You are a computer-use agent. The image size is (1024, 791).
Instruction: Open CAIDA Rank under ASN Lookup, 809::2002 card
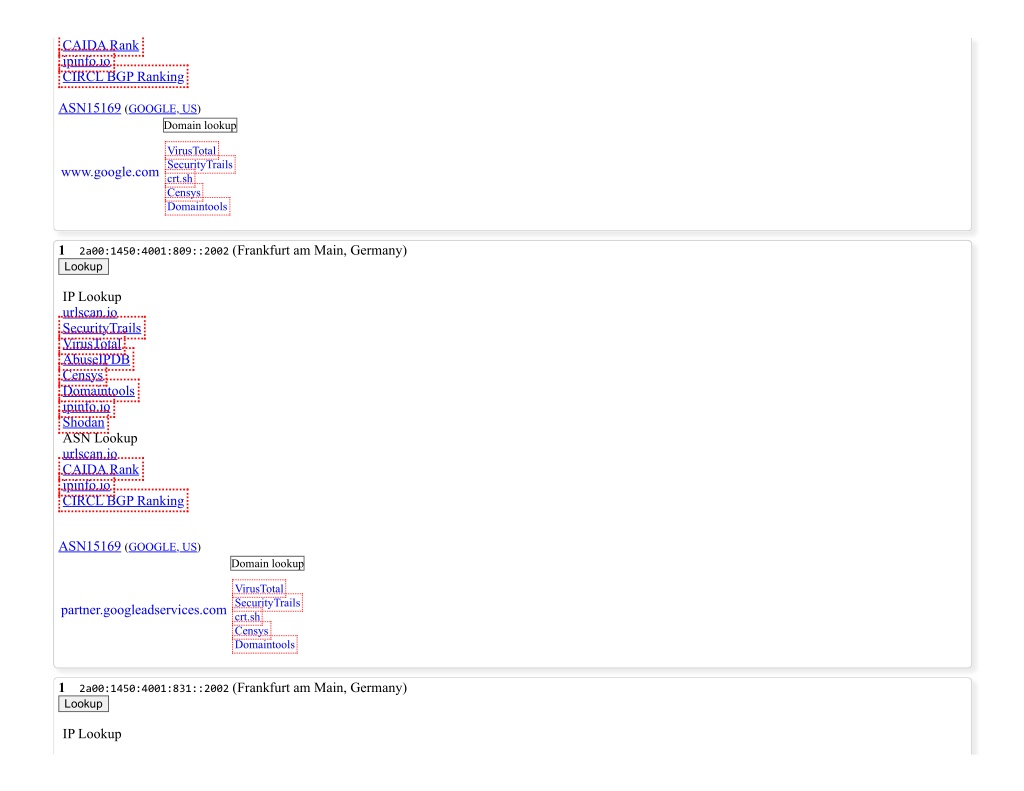click(101, 469)
